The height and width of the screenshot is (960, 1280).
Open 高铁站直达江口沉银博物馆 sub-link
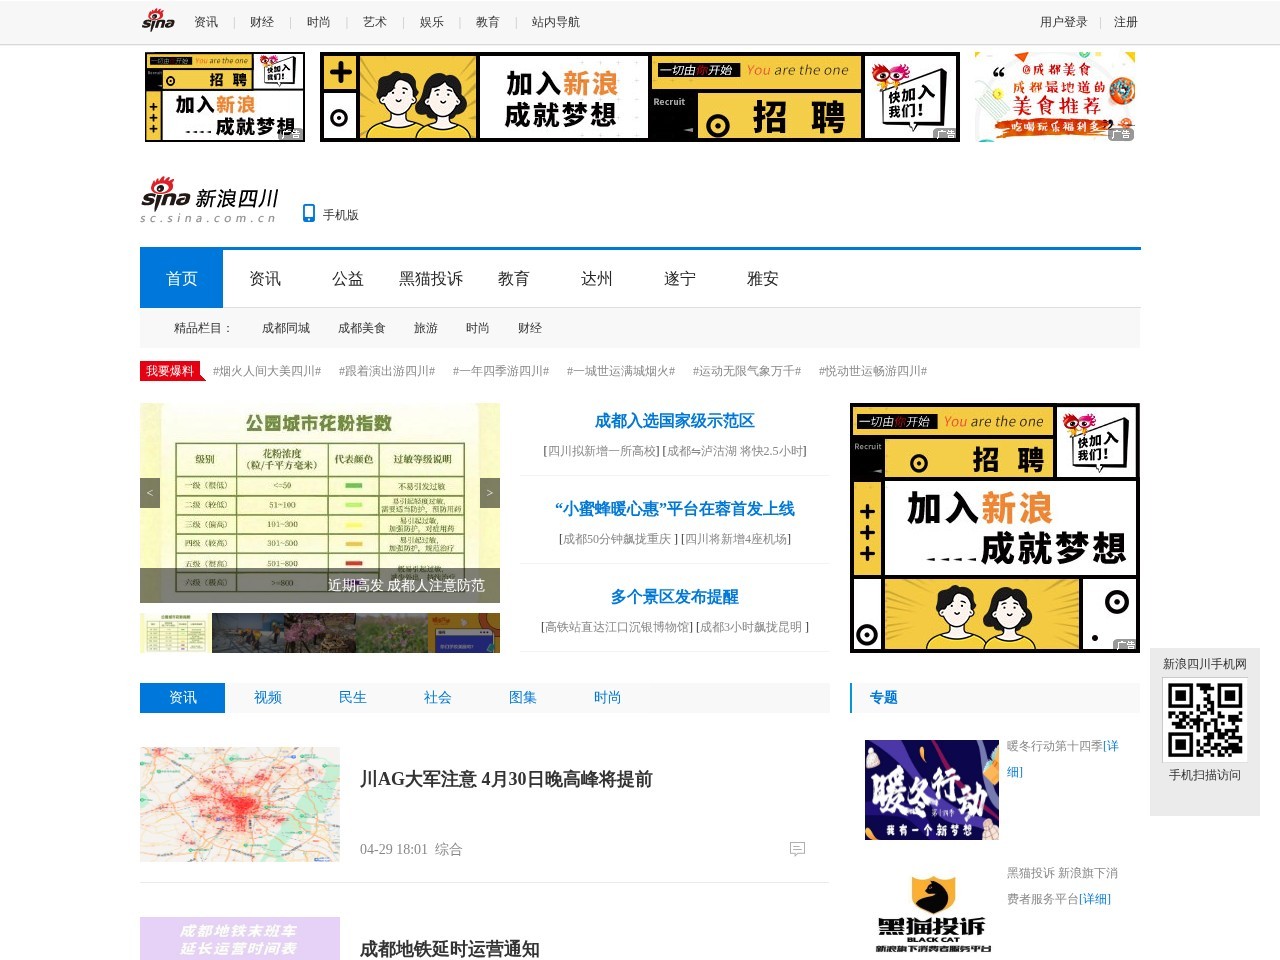pos(617,627)
